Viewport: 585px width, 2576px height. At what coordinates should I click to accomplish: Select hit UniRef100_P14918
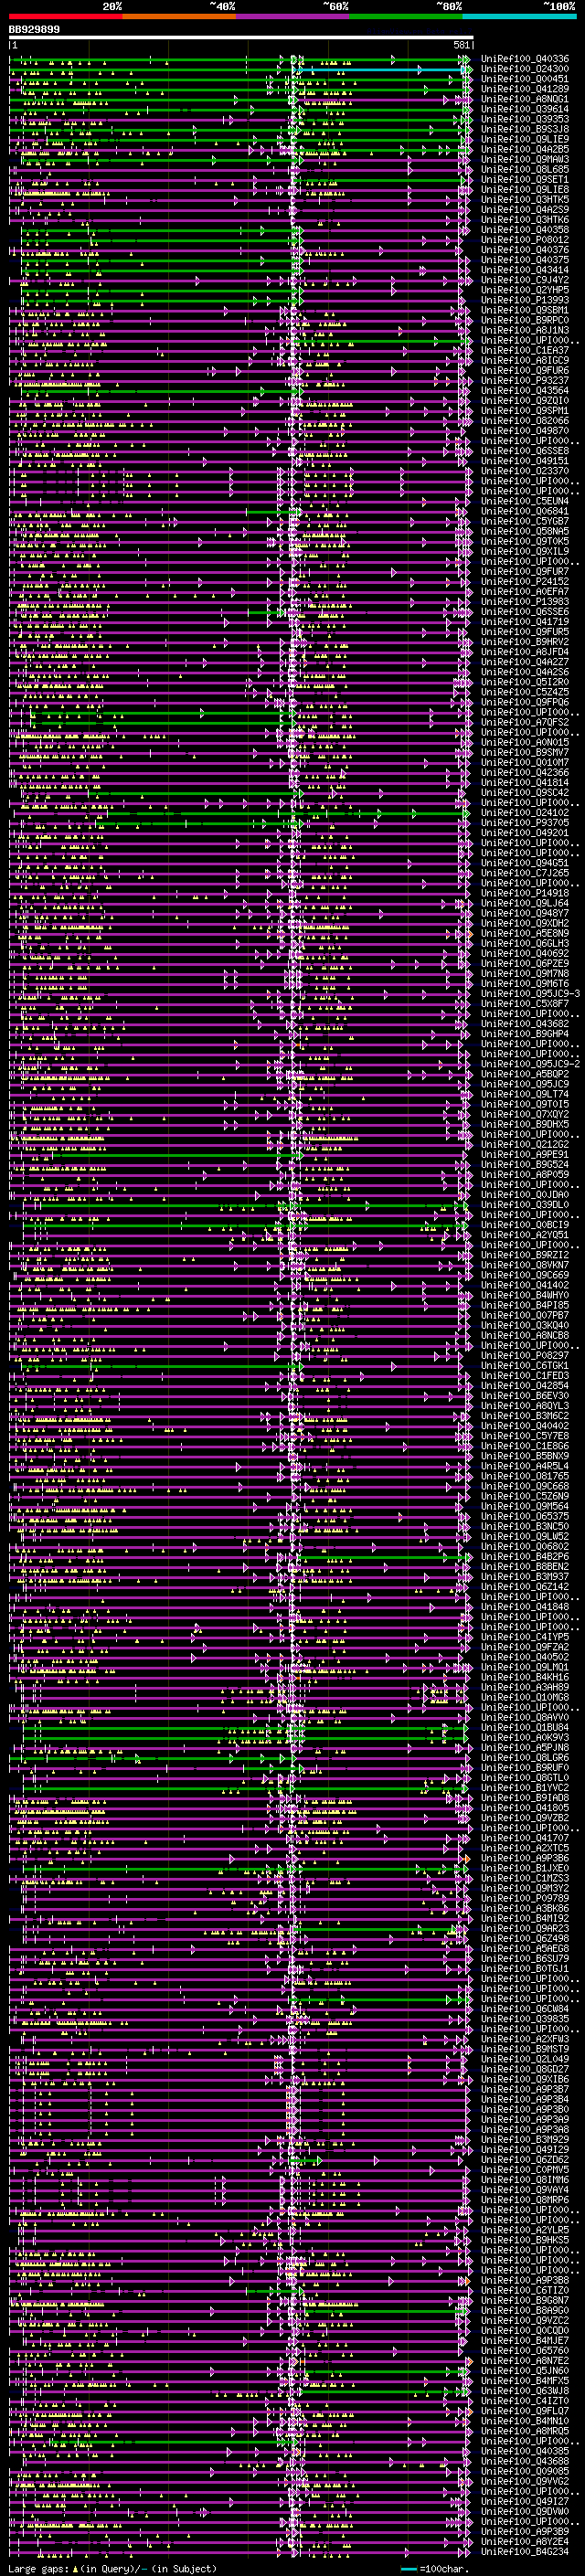tap(525, 893)
